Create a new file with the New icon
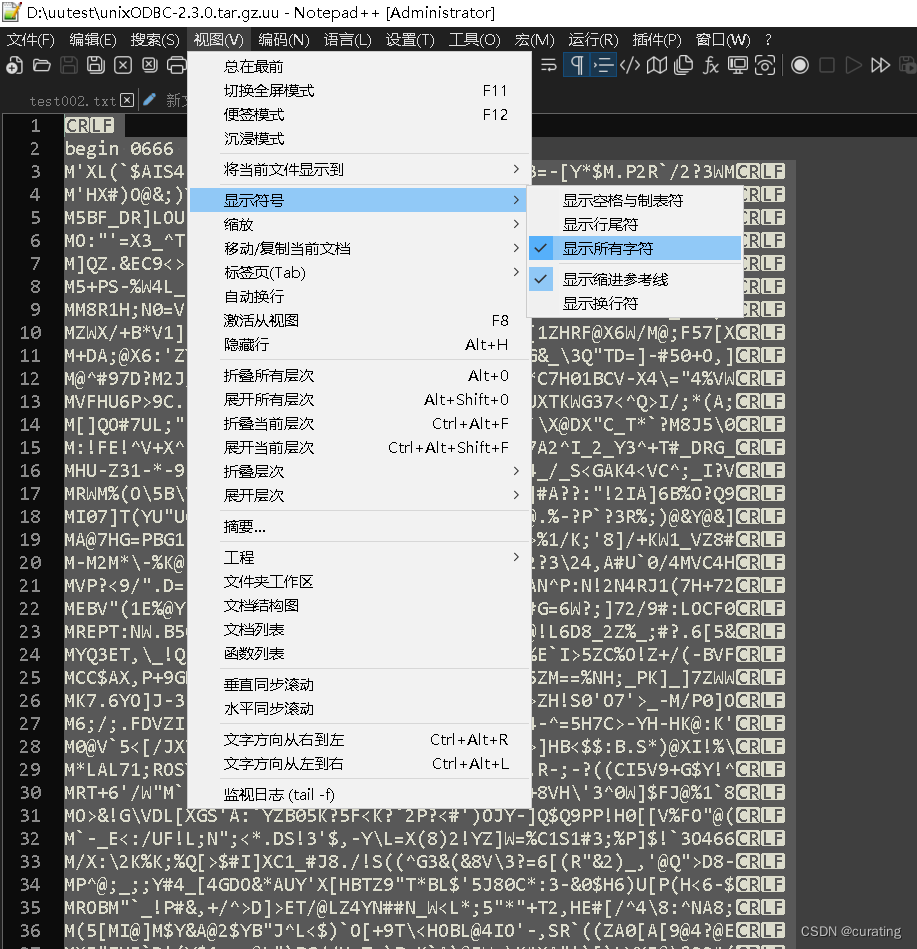The height and width of the screenshot is (949, 917). click(15, 65)
